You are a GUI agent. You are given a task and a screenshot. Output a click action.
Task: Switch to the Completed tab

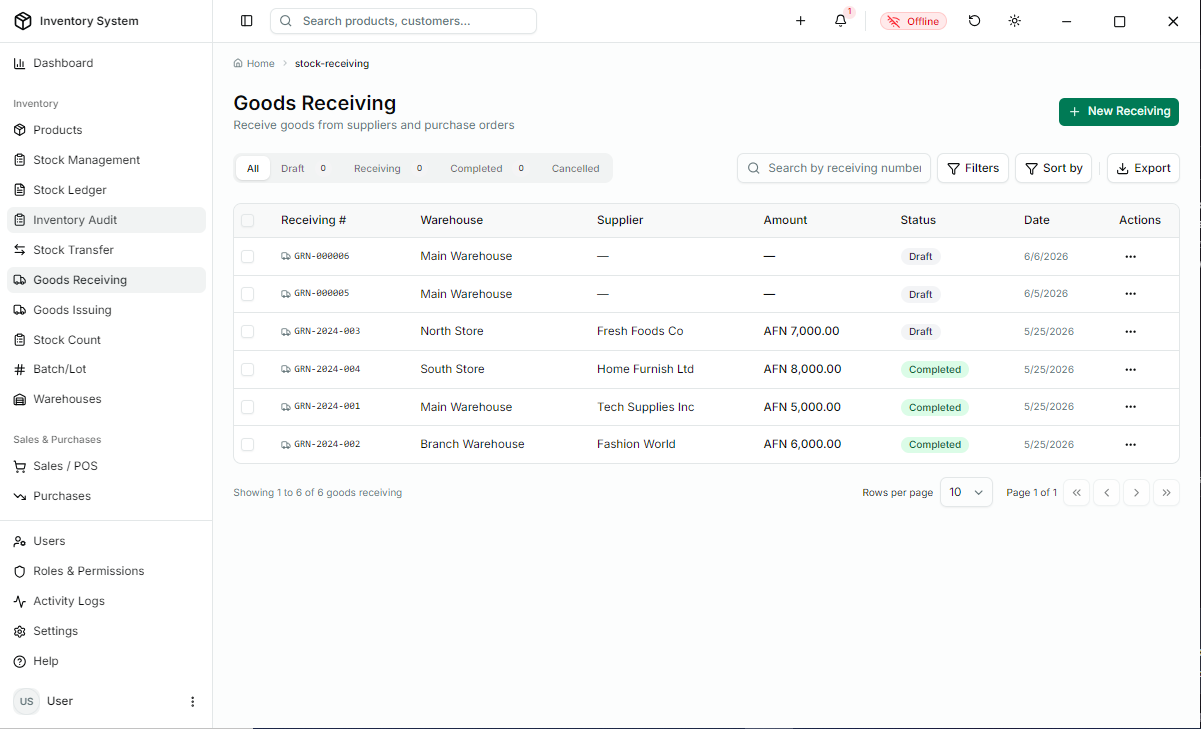tap(488, 168)
